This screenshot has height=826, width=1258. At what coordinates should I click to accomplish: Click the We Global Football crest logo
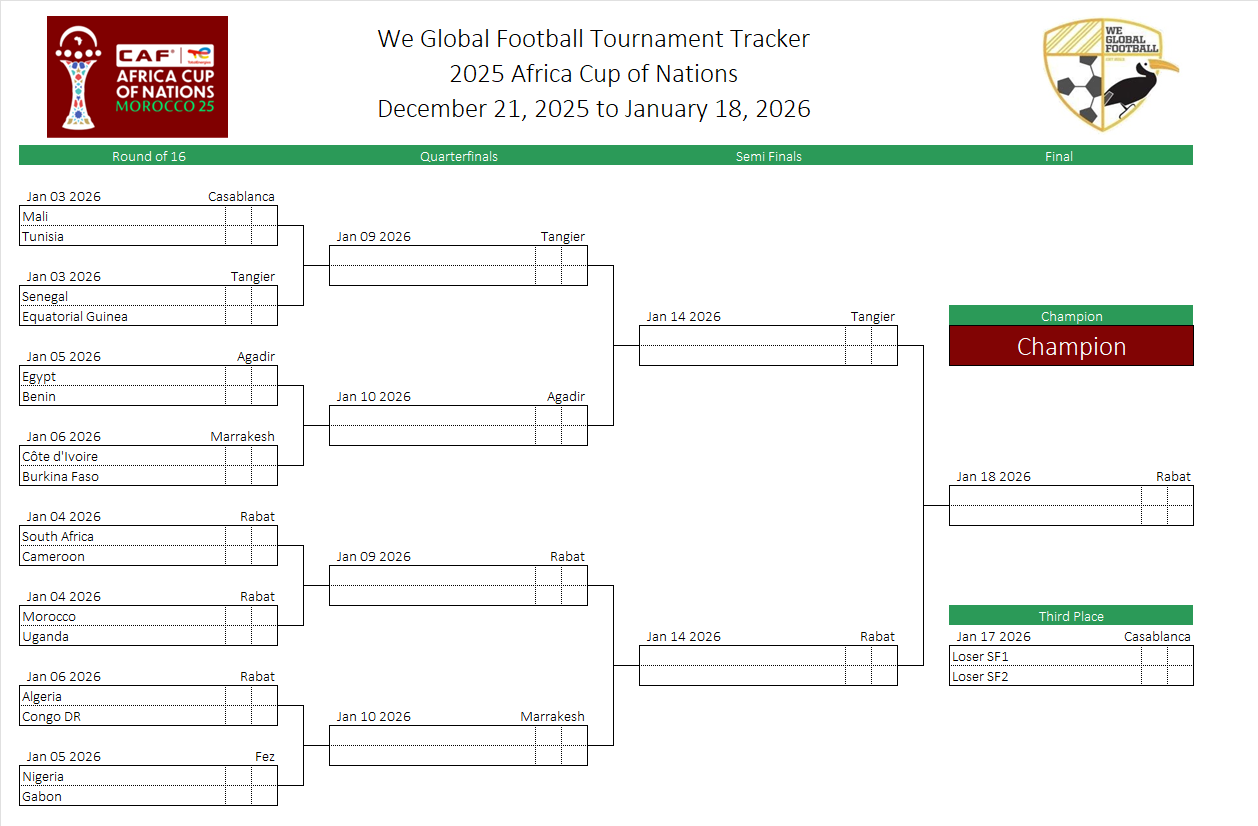[x=1110, y=77]
